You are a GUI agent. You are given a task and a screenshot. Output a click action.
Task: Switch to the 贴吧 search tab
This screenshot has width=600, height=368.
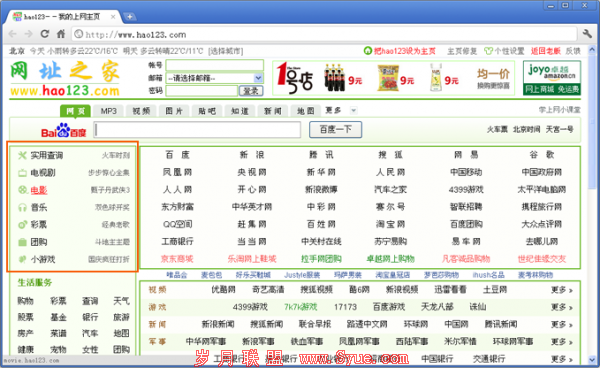coord(207,111)
